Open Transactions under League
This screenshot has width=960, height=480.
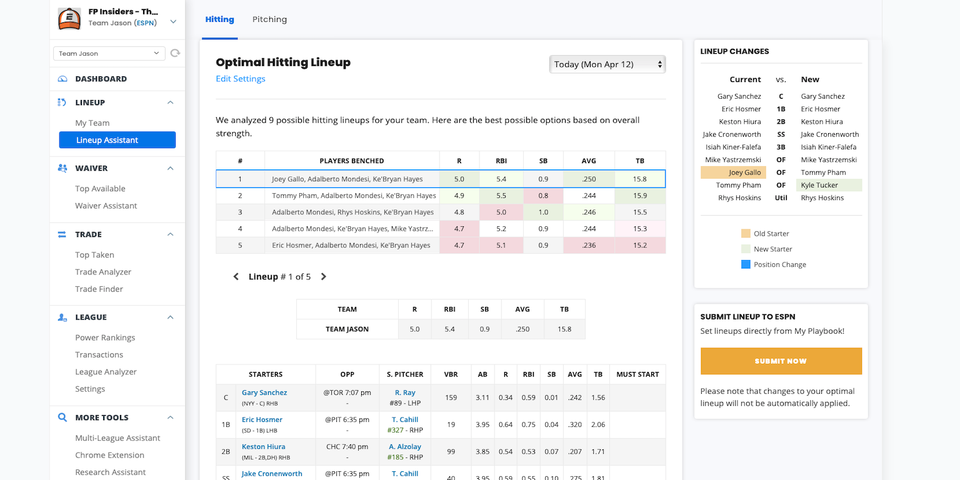[99, 354]
